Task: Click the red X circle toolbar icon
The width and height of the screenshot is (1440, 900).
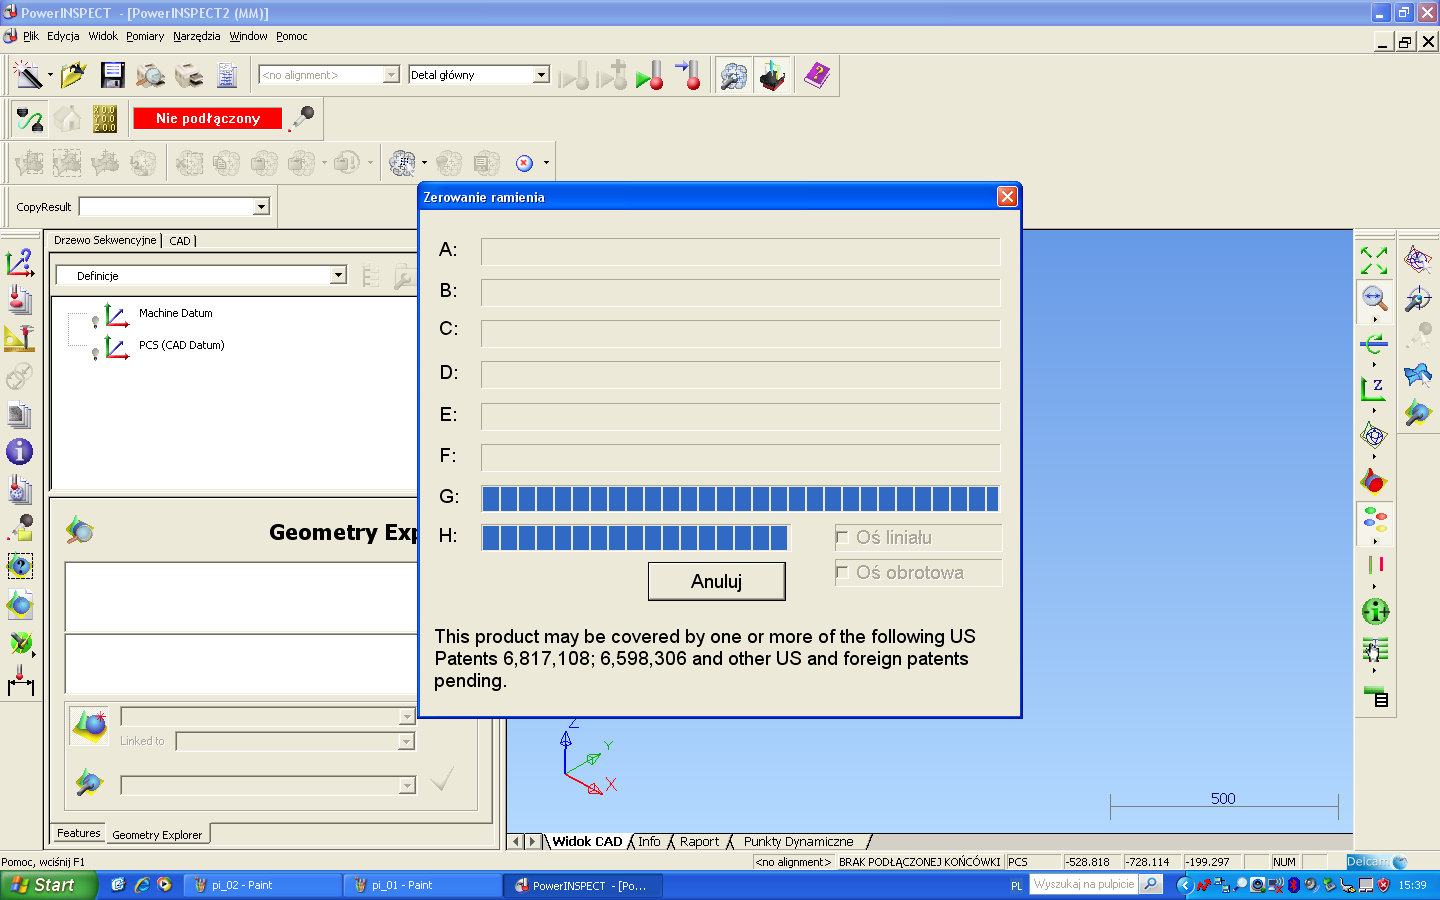Action: point(524,163)
